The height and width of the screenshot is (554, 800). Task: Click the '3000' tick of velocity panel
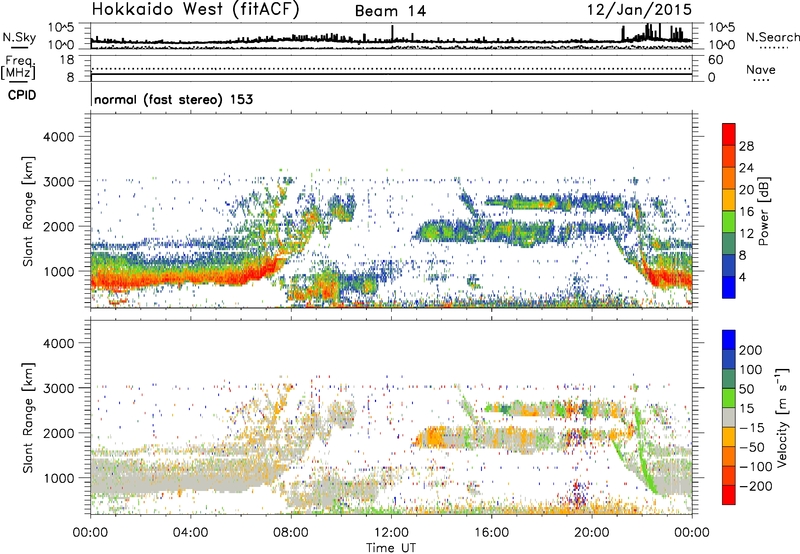coord(59,388)
